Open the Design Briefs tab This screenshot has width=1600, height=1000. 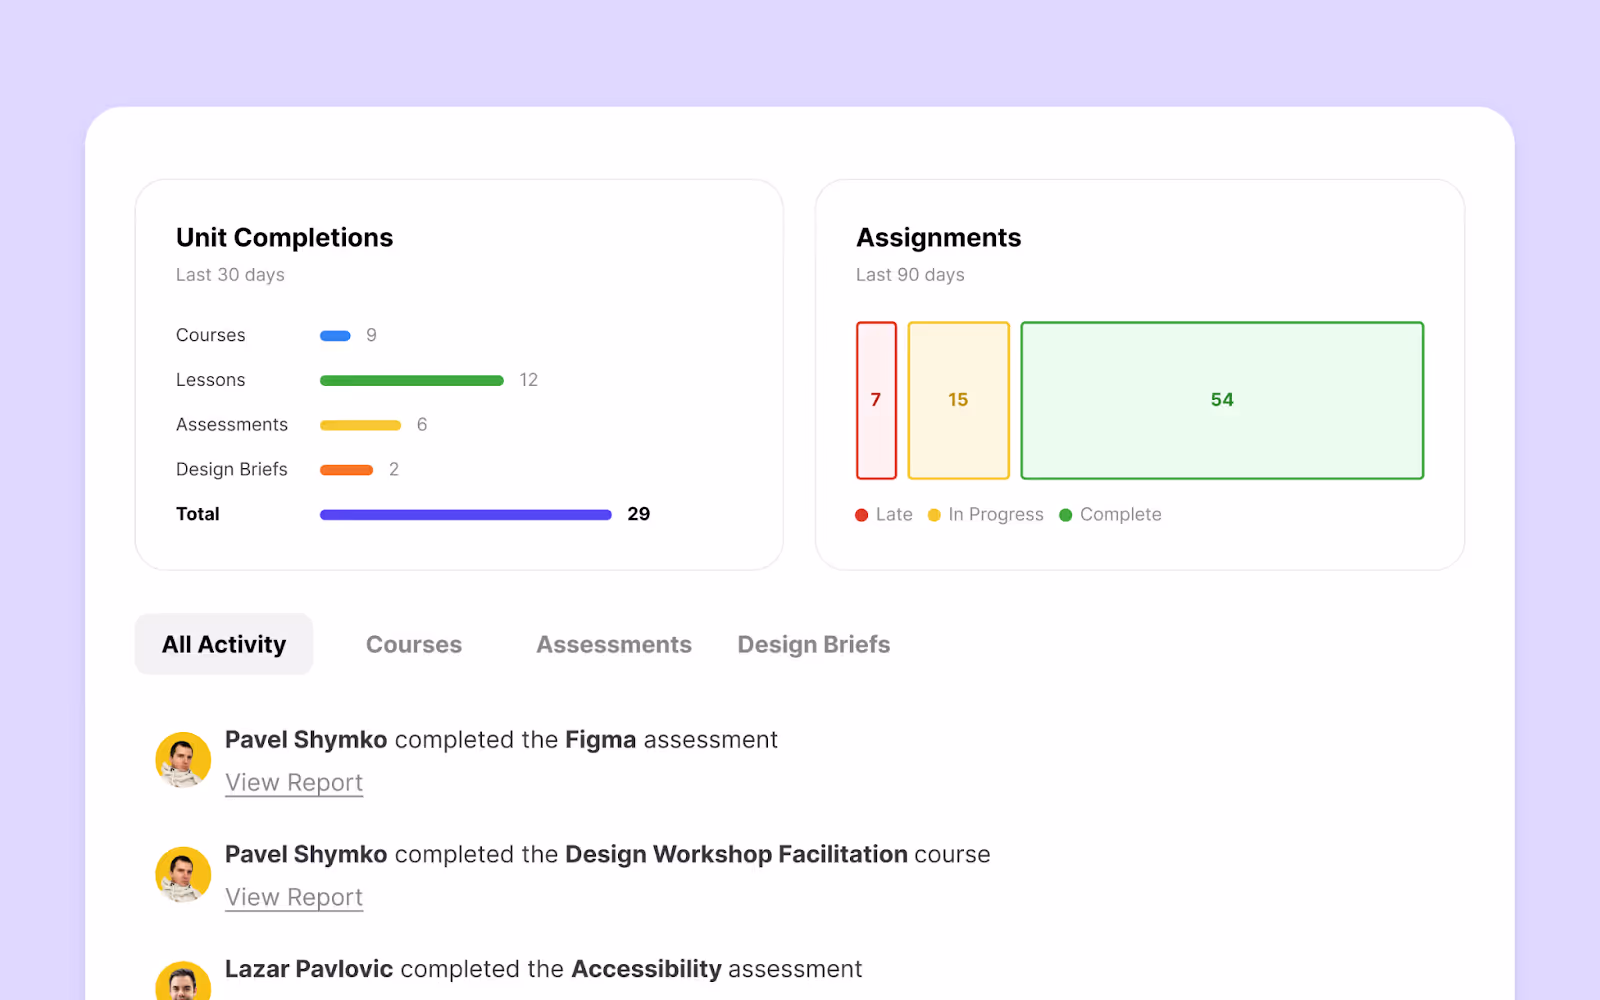[813, 644]
